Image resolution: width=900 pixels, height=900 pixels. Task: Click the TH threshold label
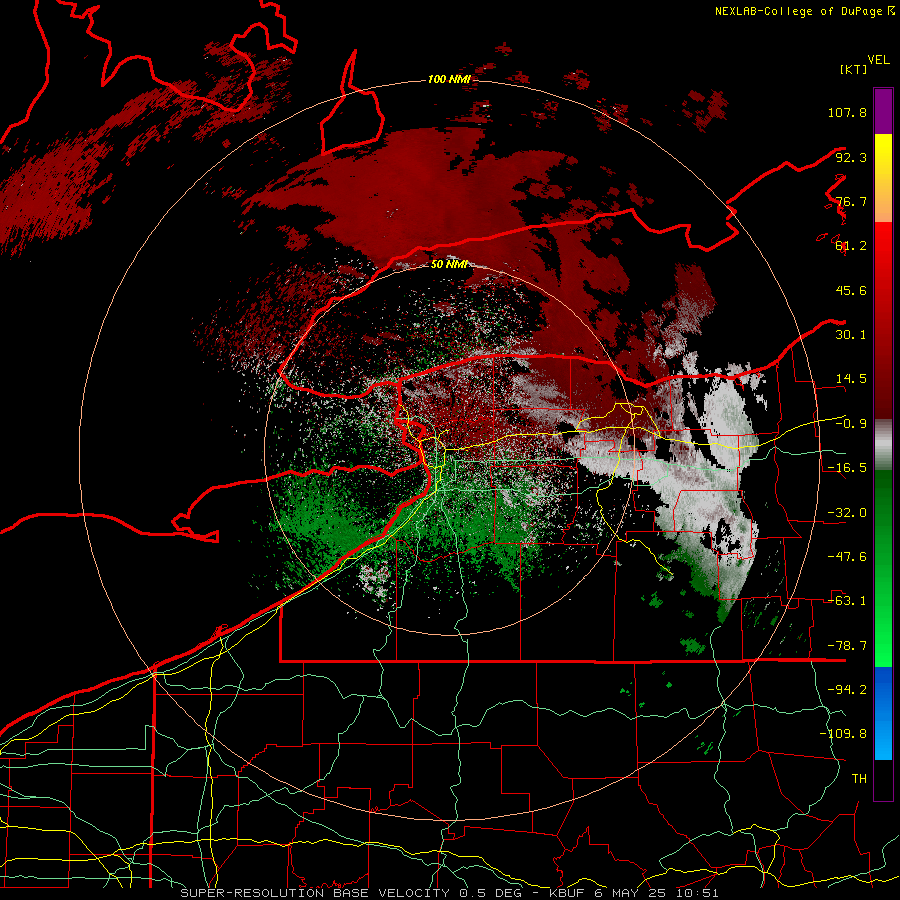[859, 779]
